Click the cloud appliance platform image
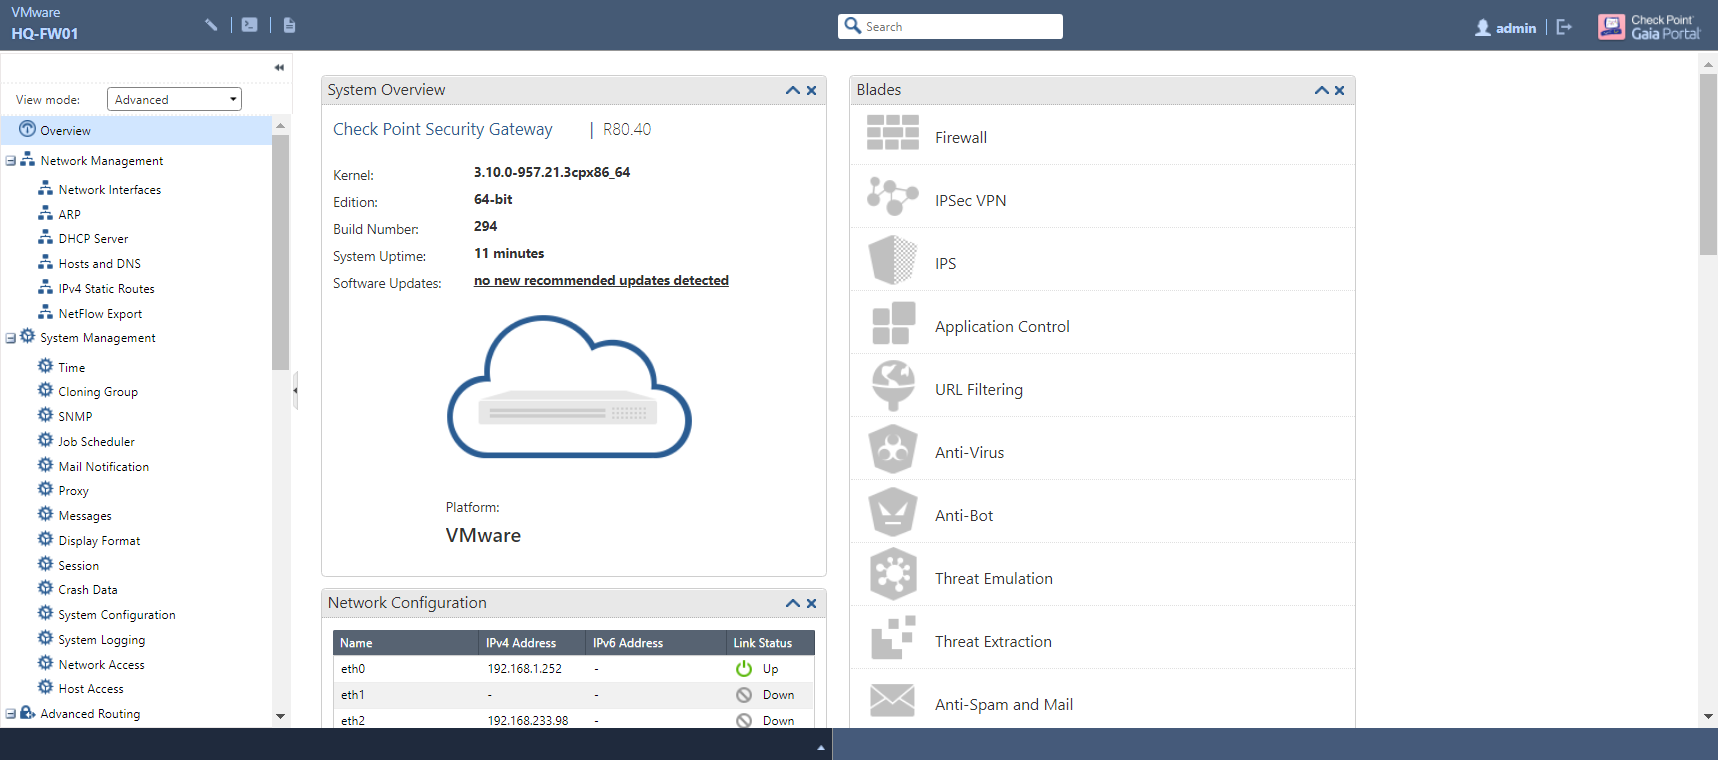This screenshot has height=760, width=1718. [x=569, y=387]
